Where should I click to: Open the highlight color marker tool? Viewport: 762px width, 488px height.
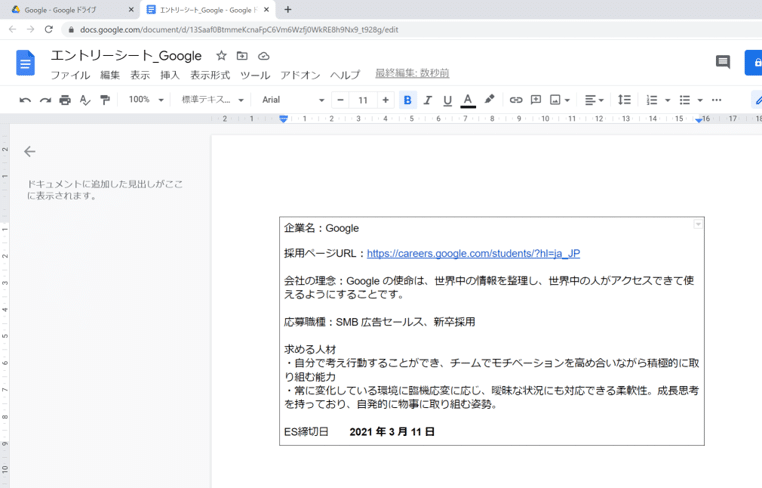[489, 100]
